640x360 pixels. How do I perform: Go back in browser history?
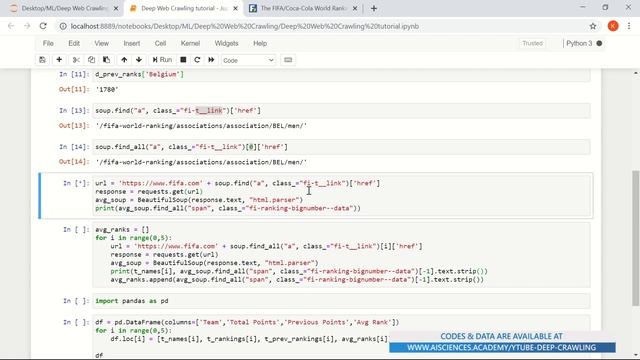point(11,26)
